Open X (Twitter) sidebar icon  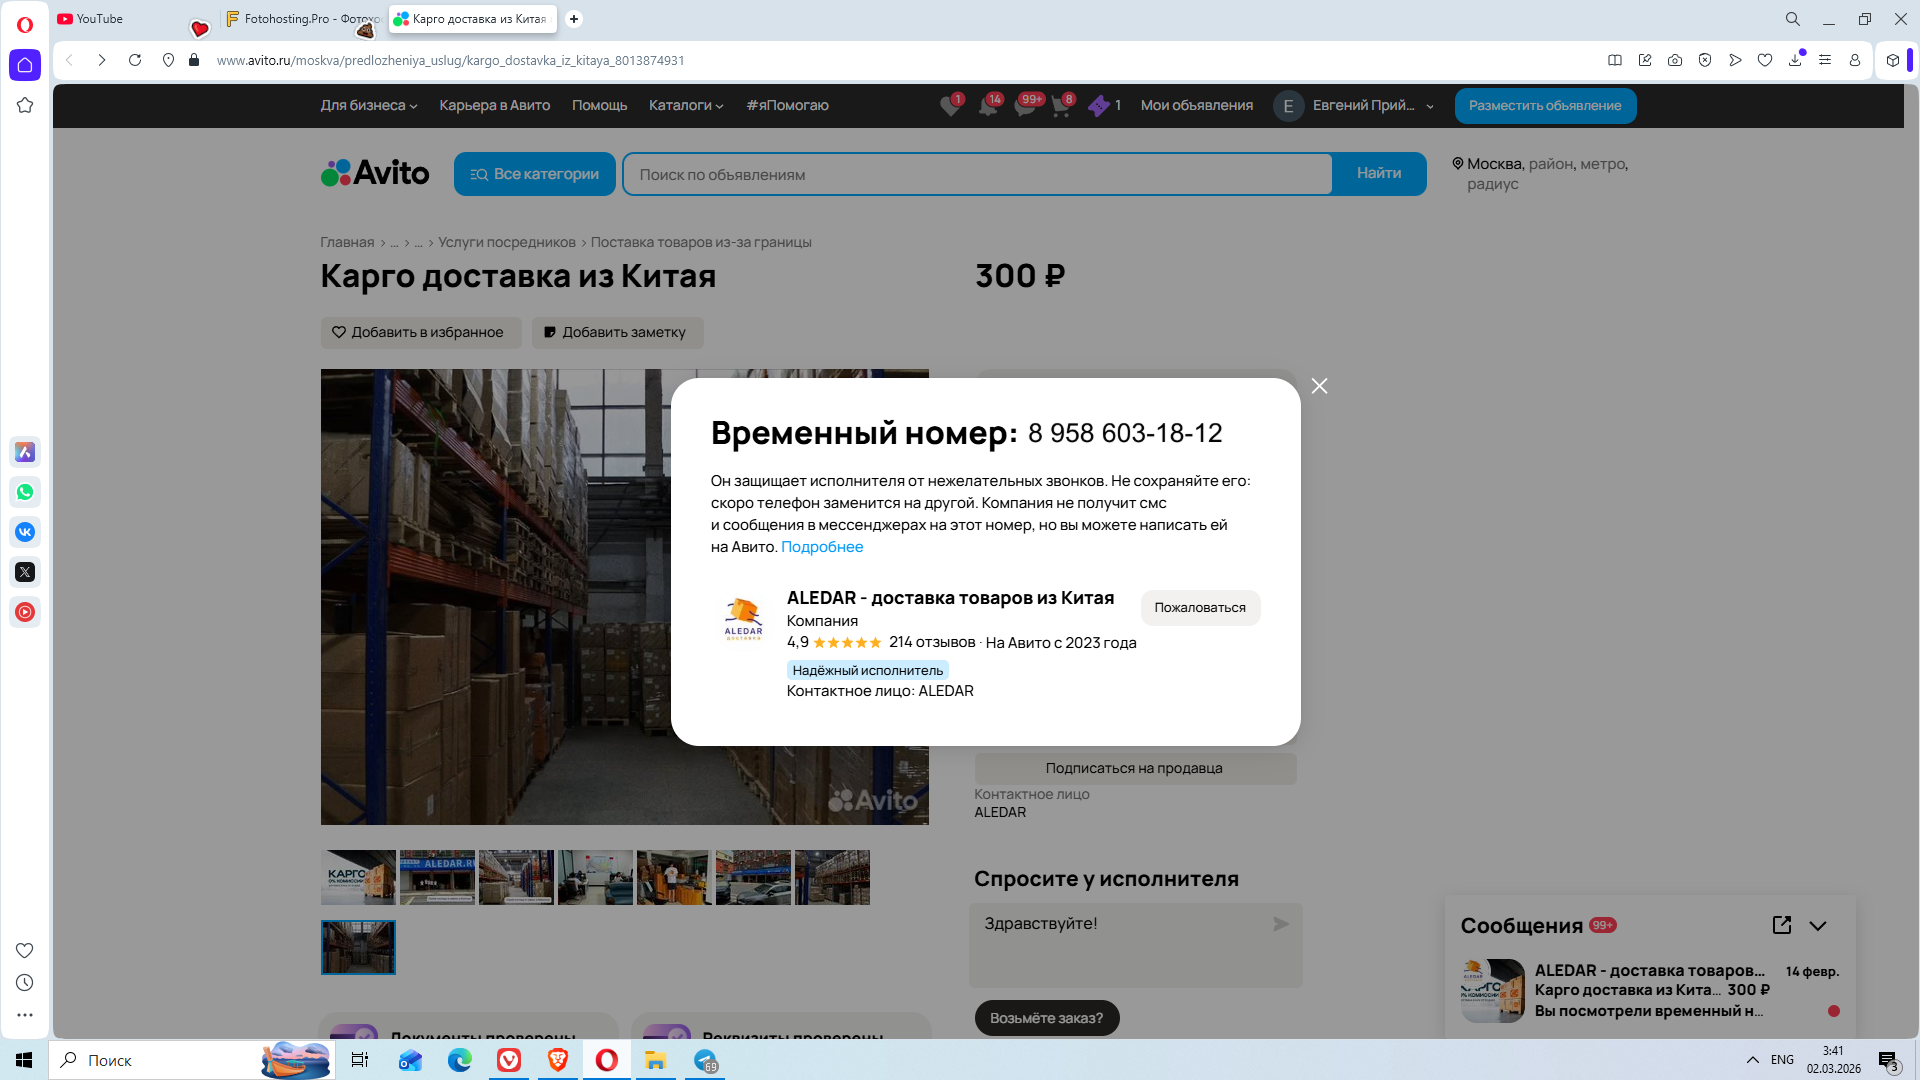point(25,572)
